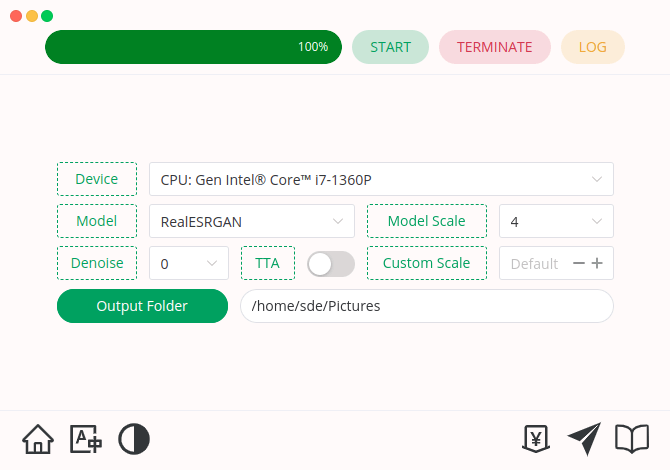Click the Output Folder button
Screen dimensions: 670x470
142,306
